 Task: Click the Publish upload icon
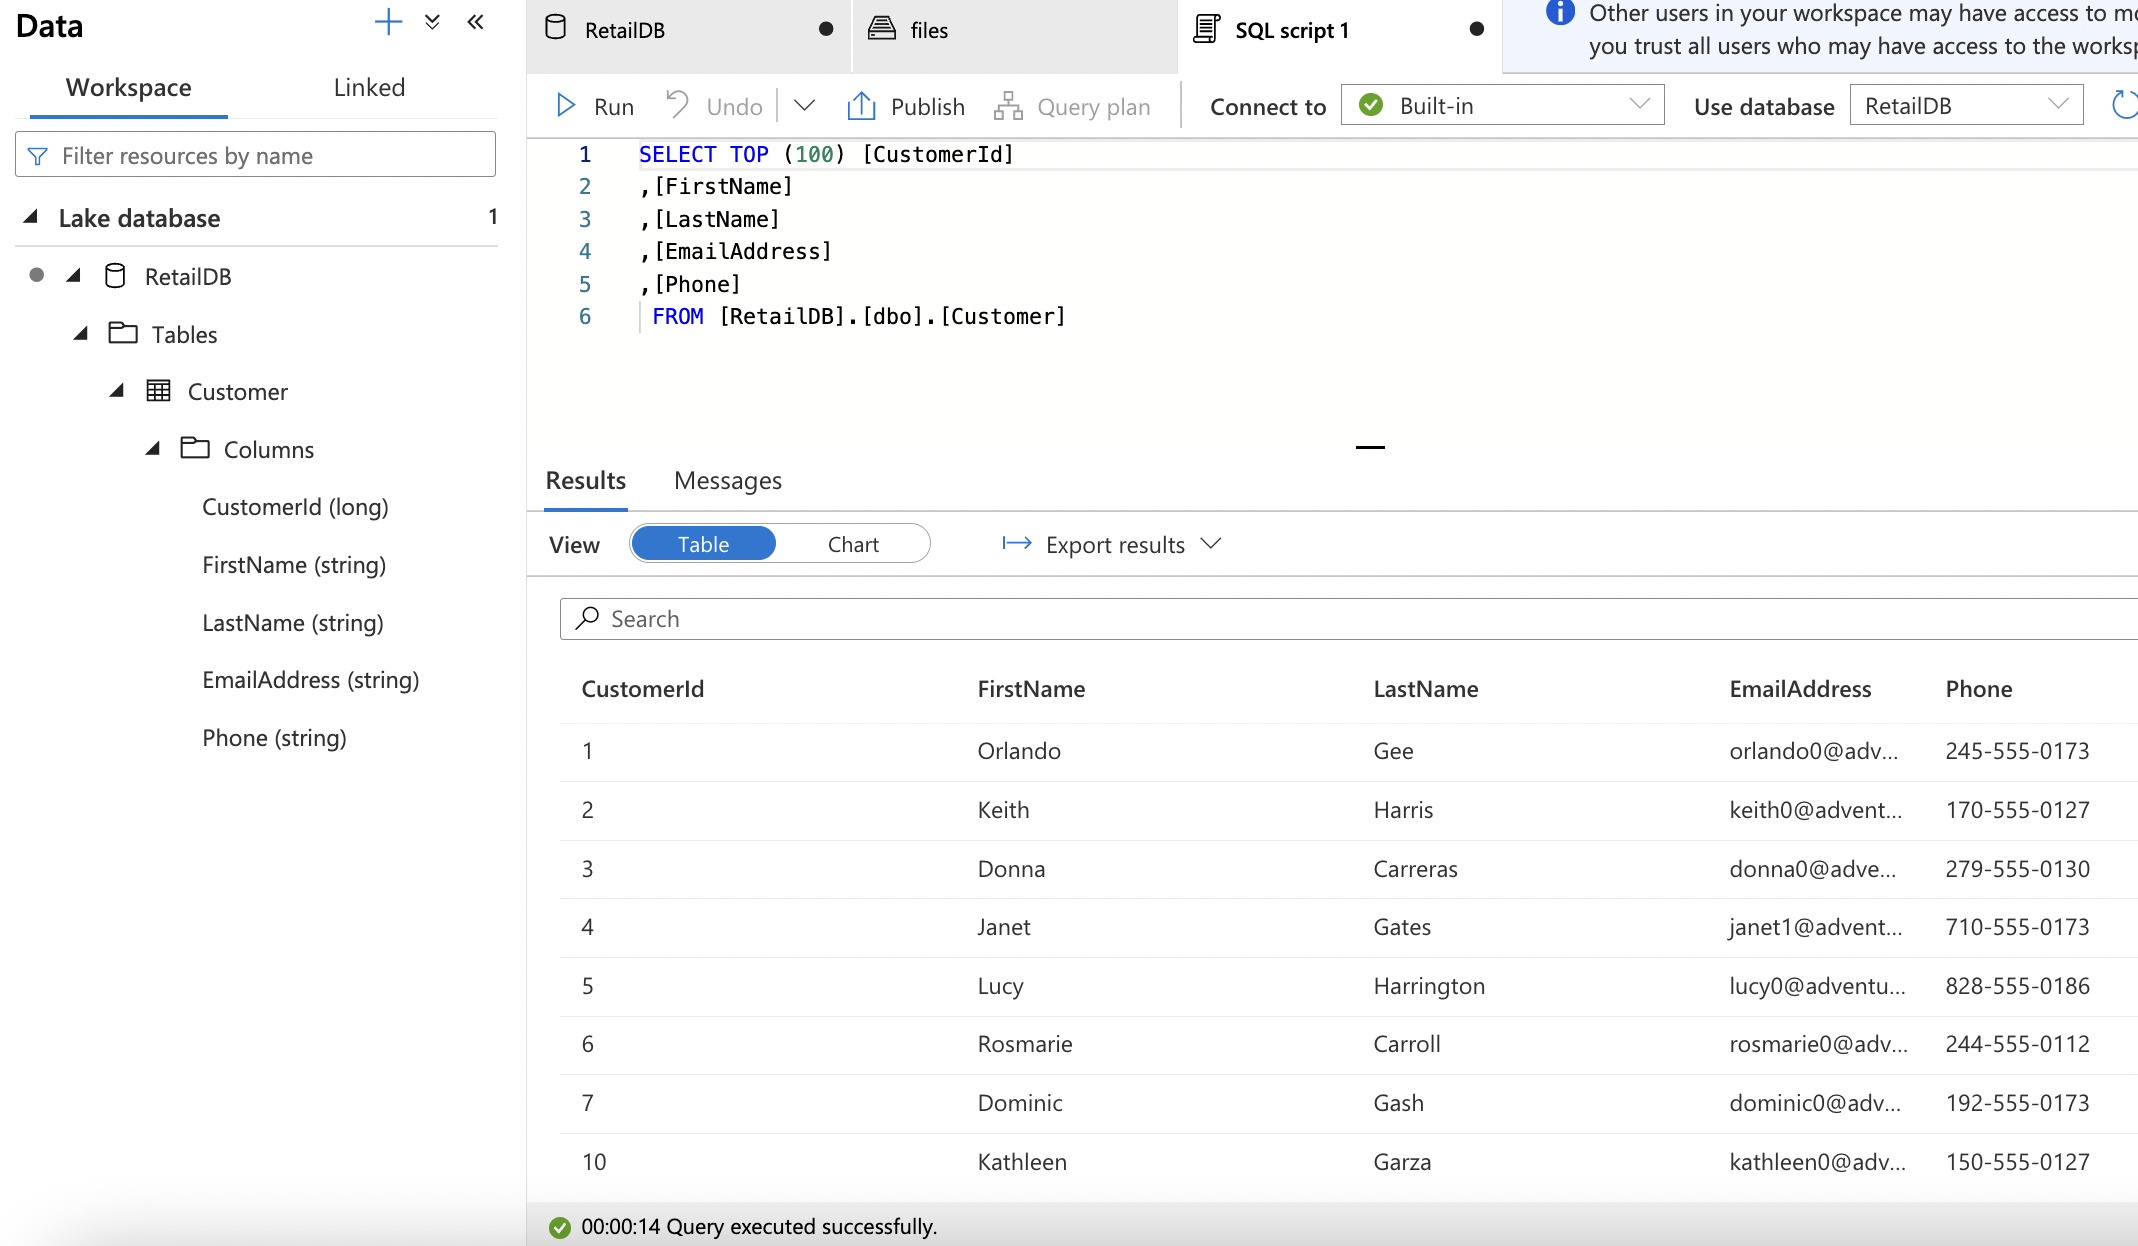(861, 106)
